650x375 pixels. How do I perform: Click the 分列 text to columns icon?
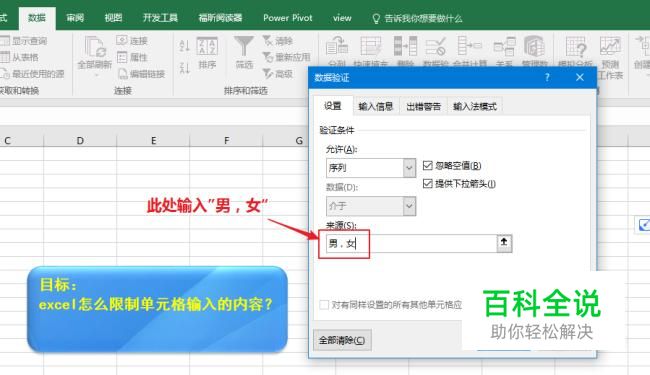point(337,46)
